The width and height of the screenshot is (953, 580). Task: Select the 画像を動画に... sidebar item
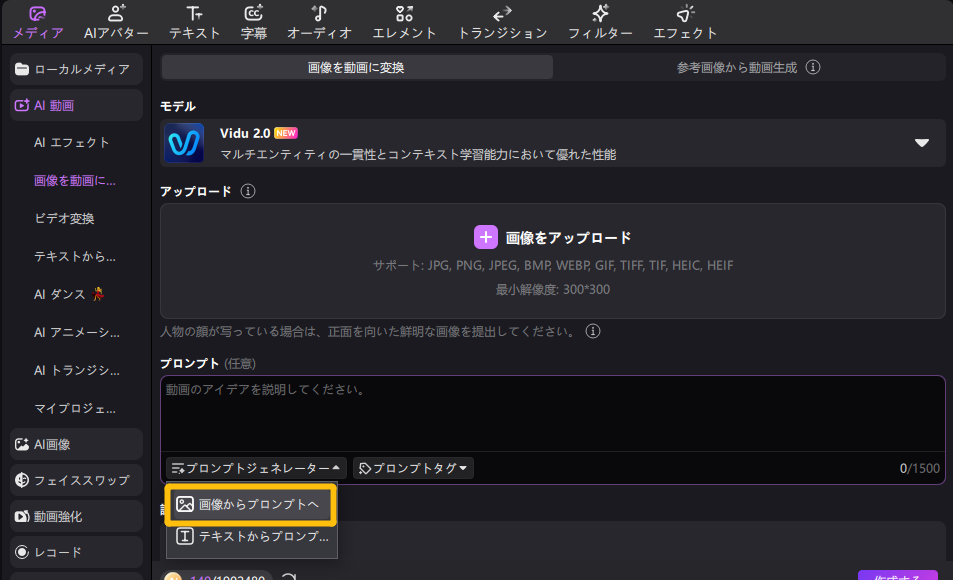(x=75, y=181)
